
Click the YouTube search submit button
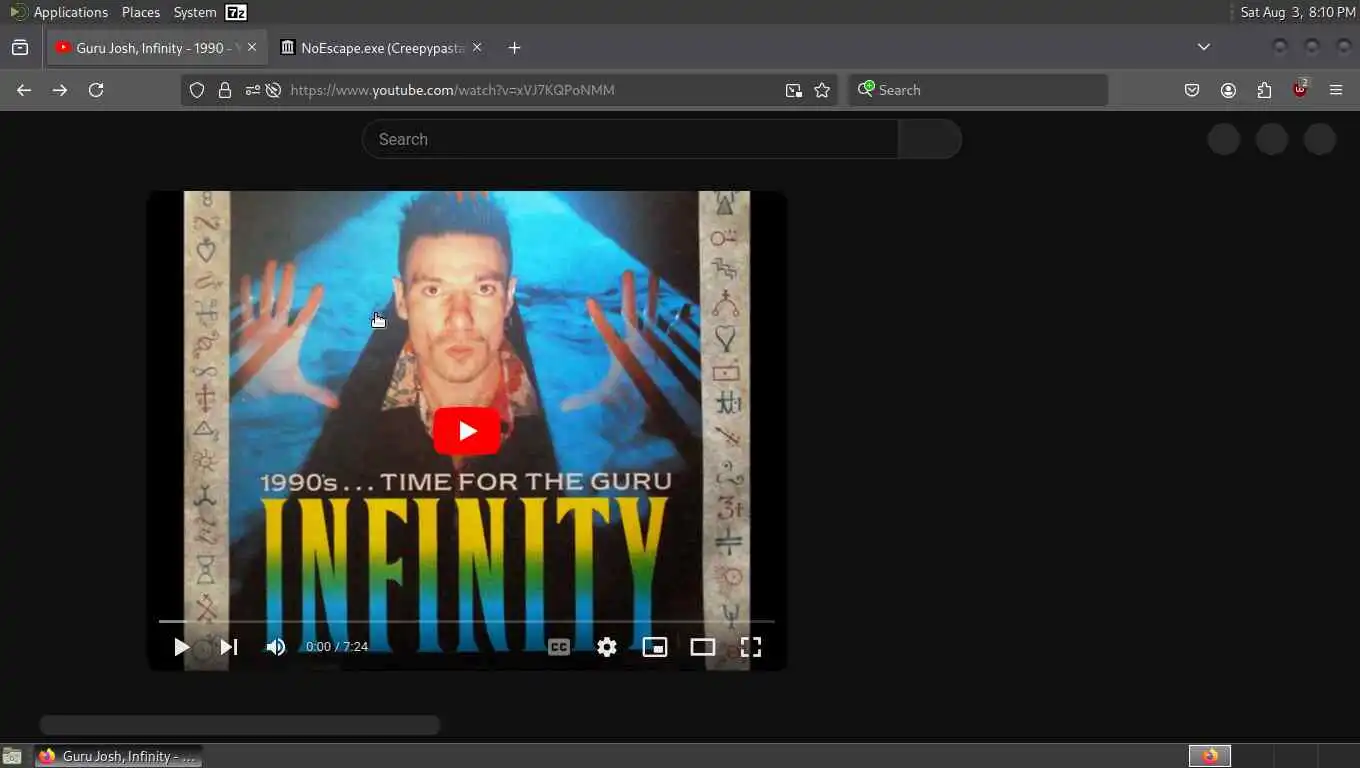pos(930,139)
